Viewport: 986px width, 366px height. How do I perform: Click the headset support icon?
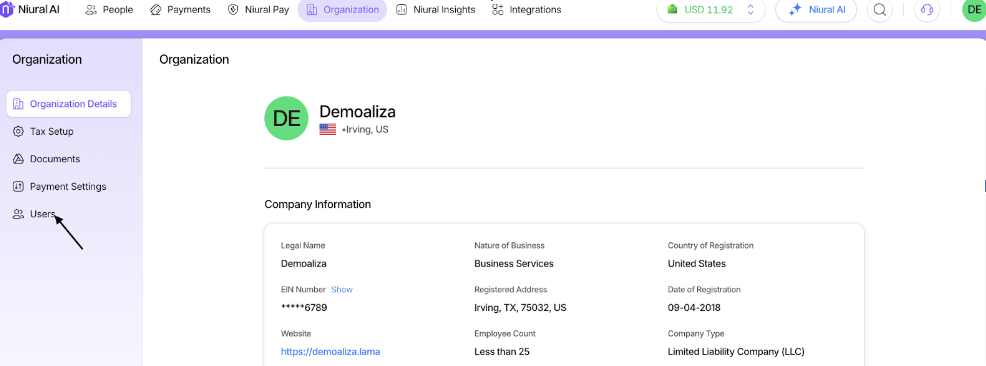pyautogui.click(x=927, y=9)
